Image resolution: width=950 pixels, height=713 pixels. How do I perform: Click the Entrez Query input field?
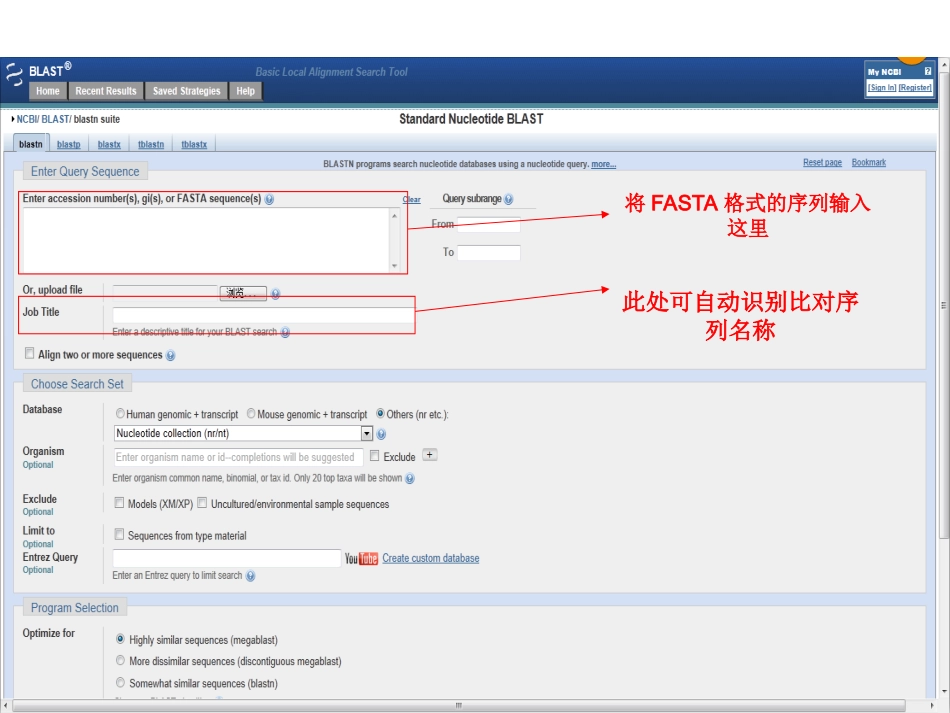pyautogui.click(x=227, y=558)
